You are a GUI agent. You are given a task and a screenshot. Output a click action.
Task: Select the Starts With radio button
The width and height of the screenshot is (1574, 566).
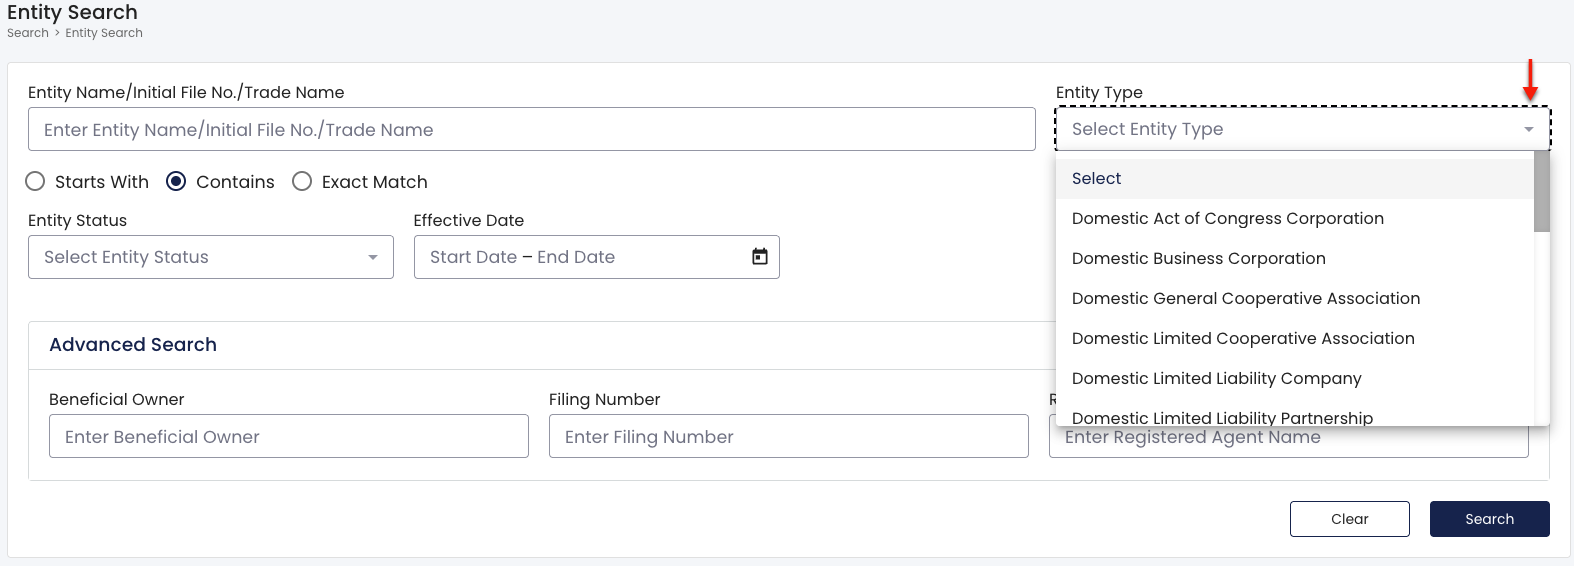35,181
